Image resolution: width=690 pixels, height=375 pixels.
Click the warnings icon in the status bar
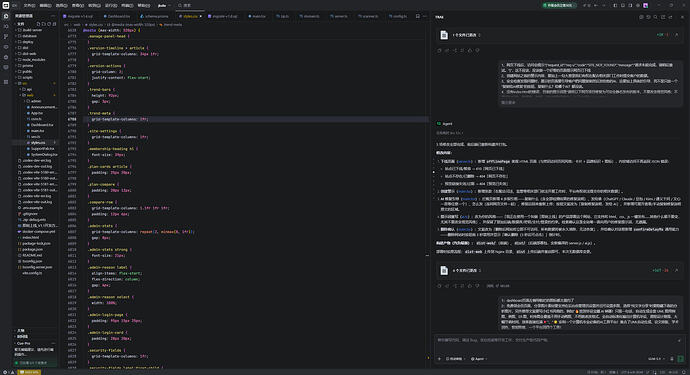tap(12, 372)
